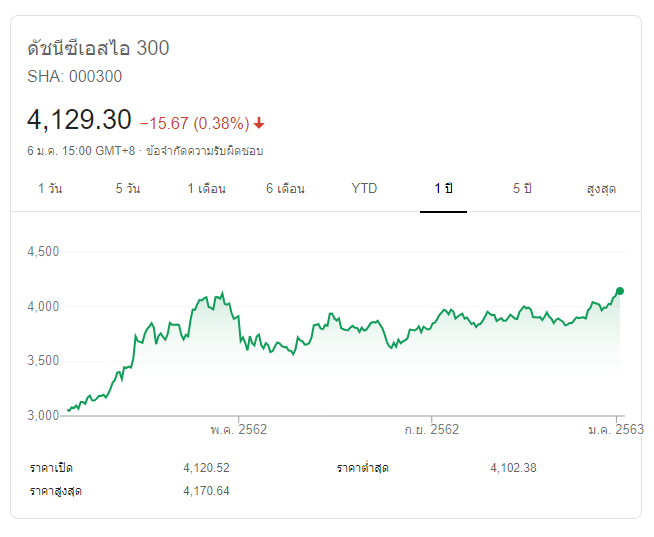Switch to the 5 วัน tab
The height and width of the screenshot is (537, 654).
point(127,189)
